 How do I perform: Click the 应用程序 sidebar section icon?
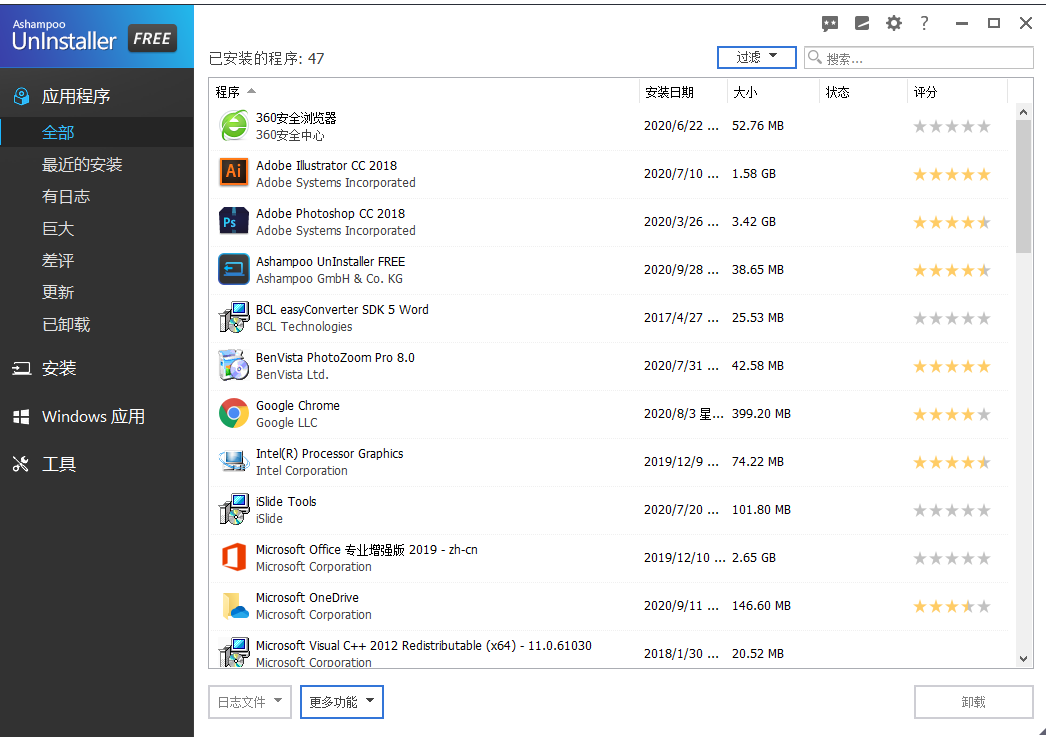(x=21, y=97)
